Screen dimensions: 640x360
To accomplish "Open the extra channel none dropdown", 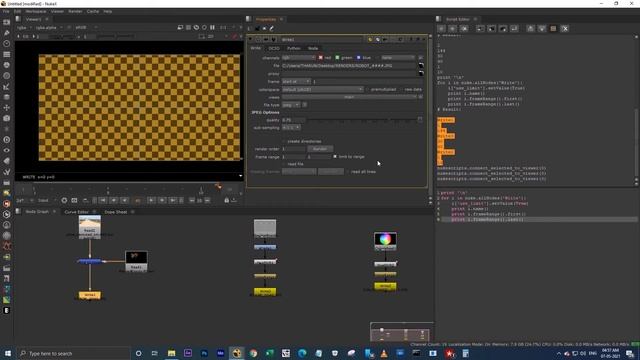I will (398, 58).
